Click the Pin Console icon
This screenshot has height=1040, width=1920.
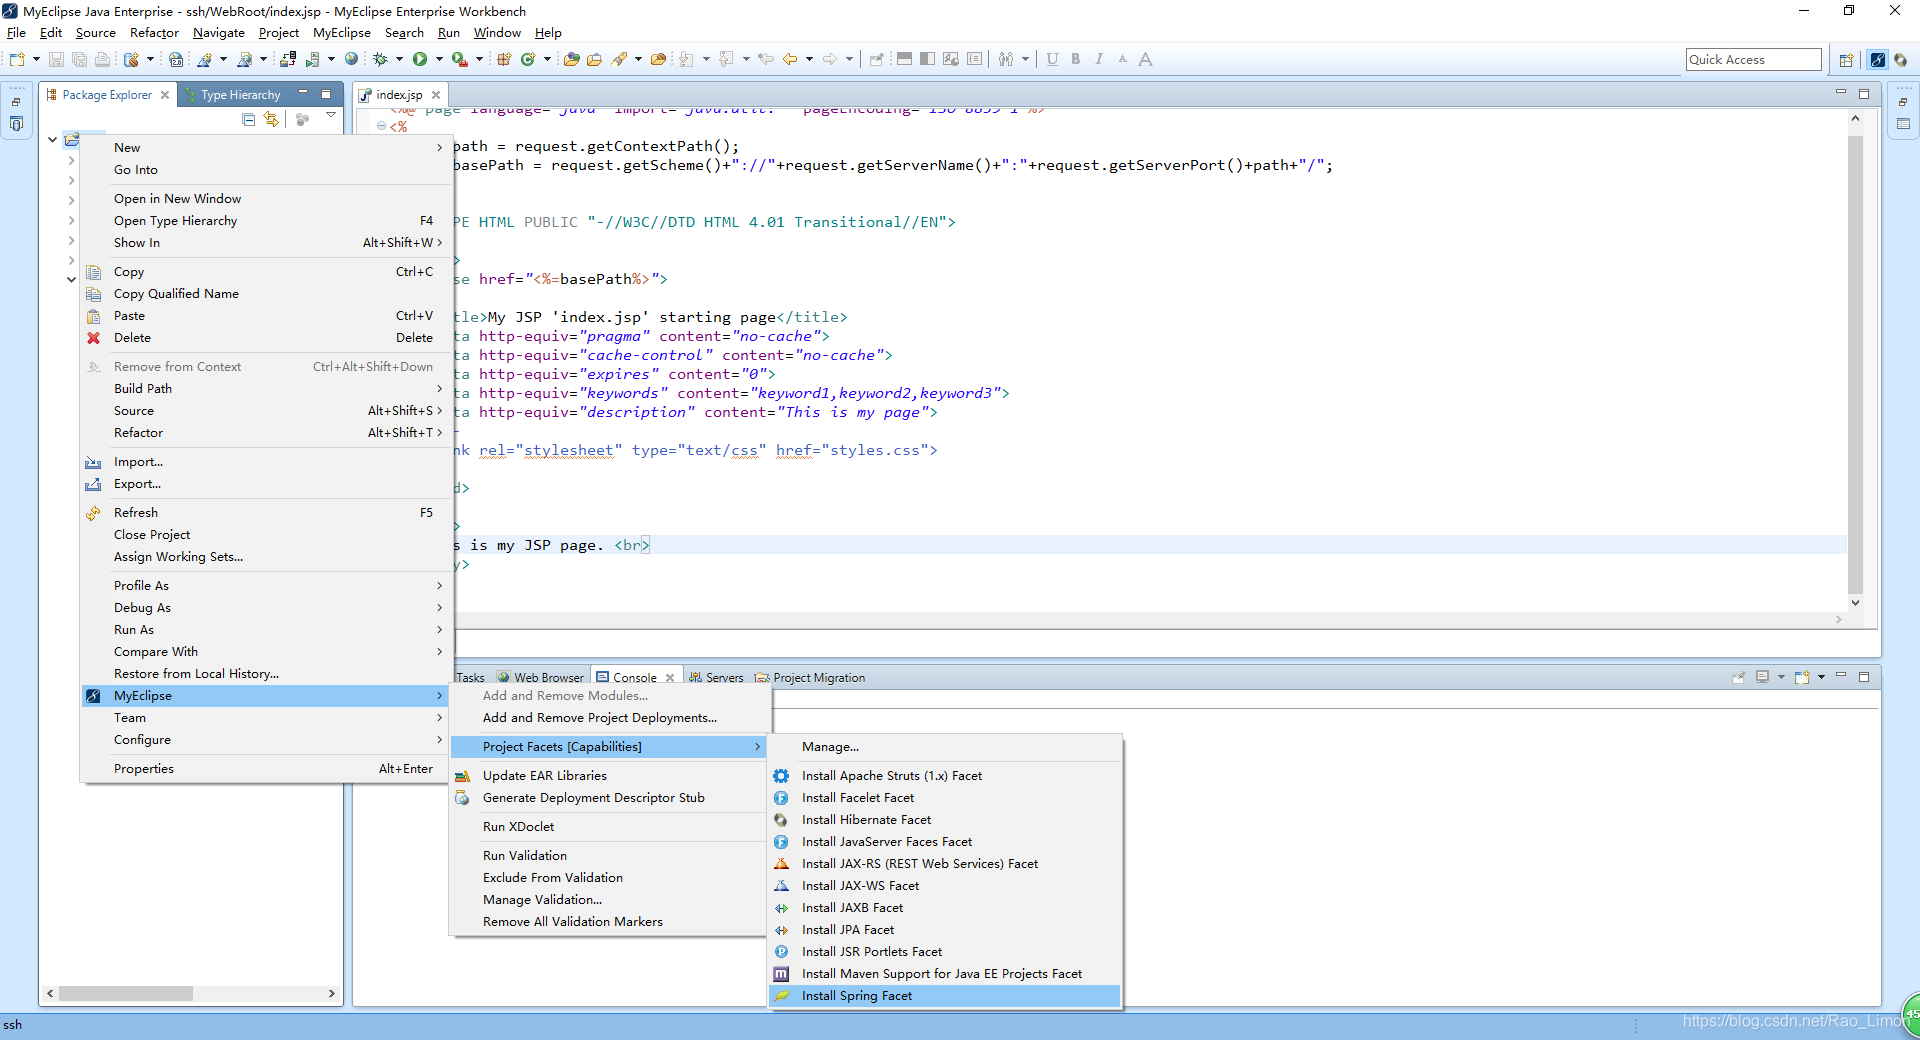1739,677
